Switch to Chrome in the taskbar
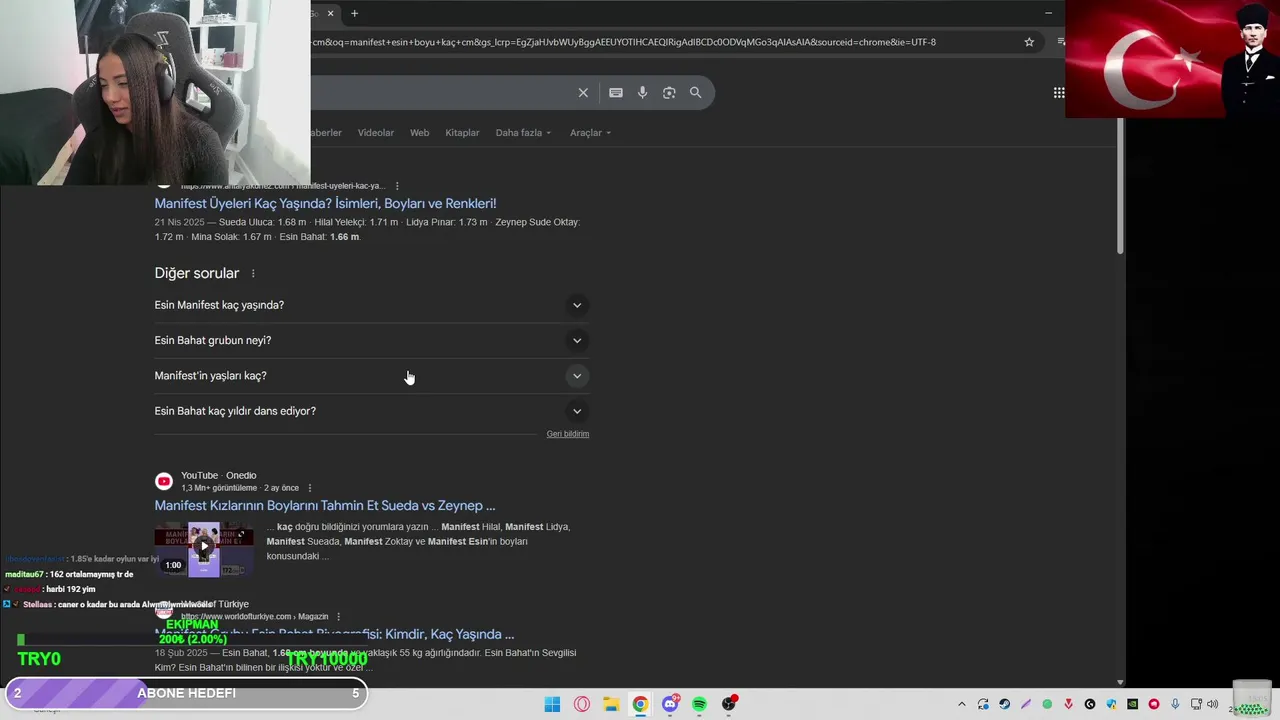Image resolution: width=1280 pixels, height=720 pixels. click(x=640, y=704)
